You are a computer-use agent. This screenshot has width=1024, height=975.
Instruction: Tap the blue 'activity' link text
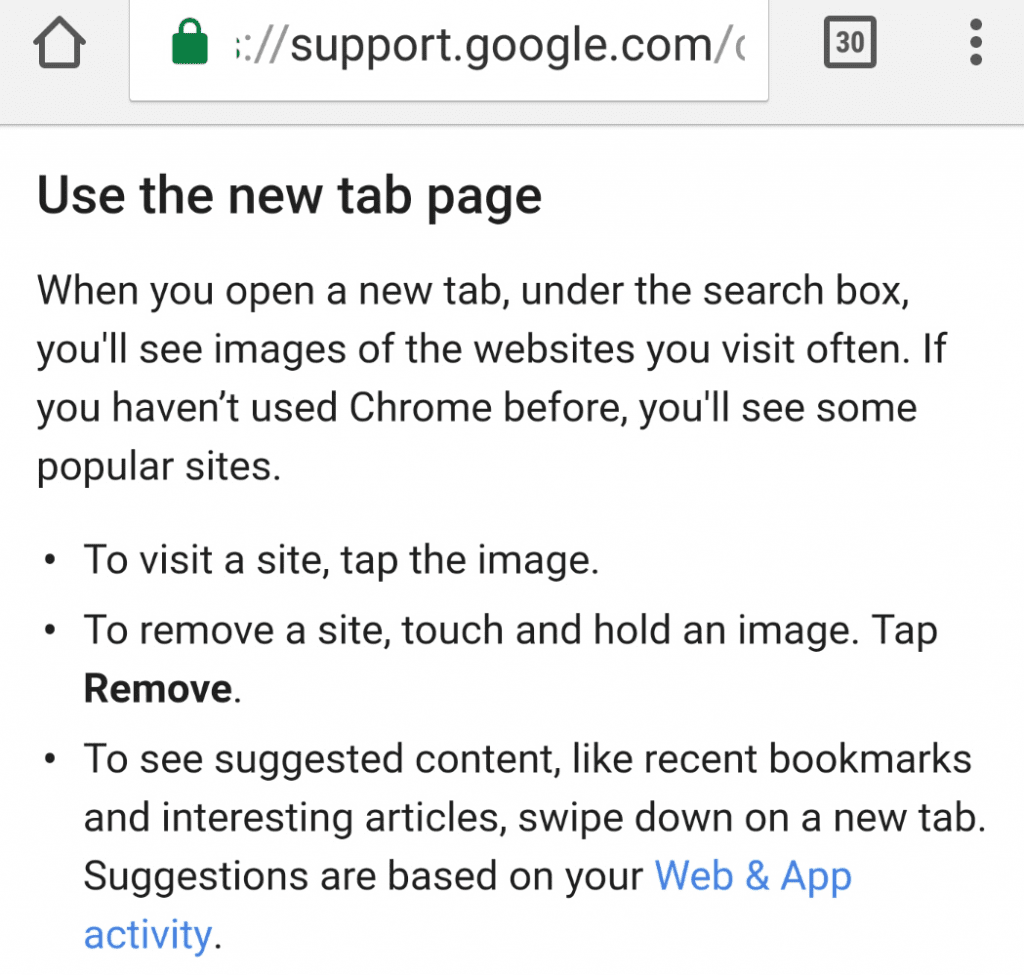pos(148,935)
